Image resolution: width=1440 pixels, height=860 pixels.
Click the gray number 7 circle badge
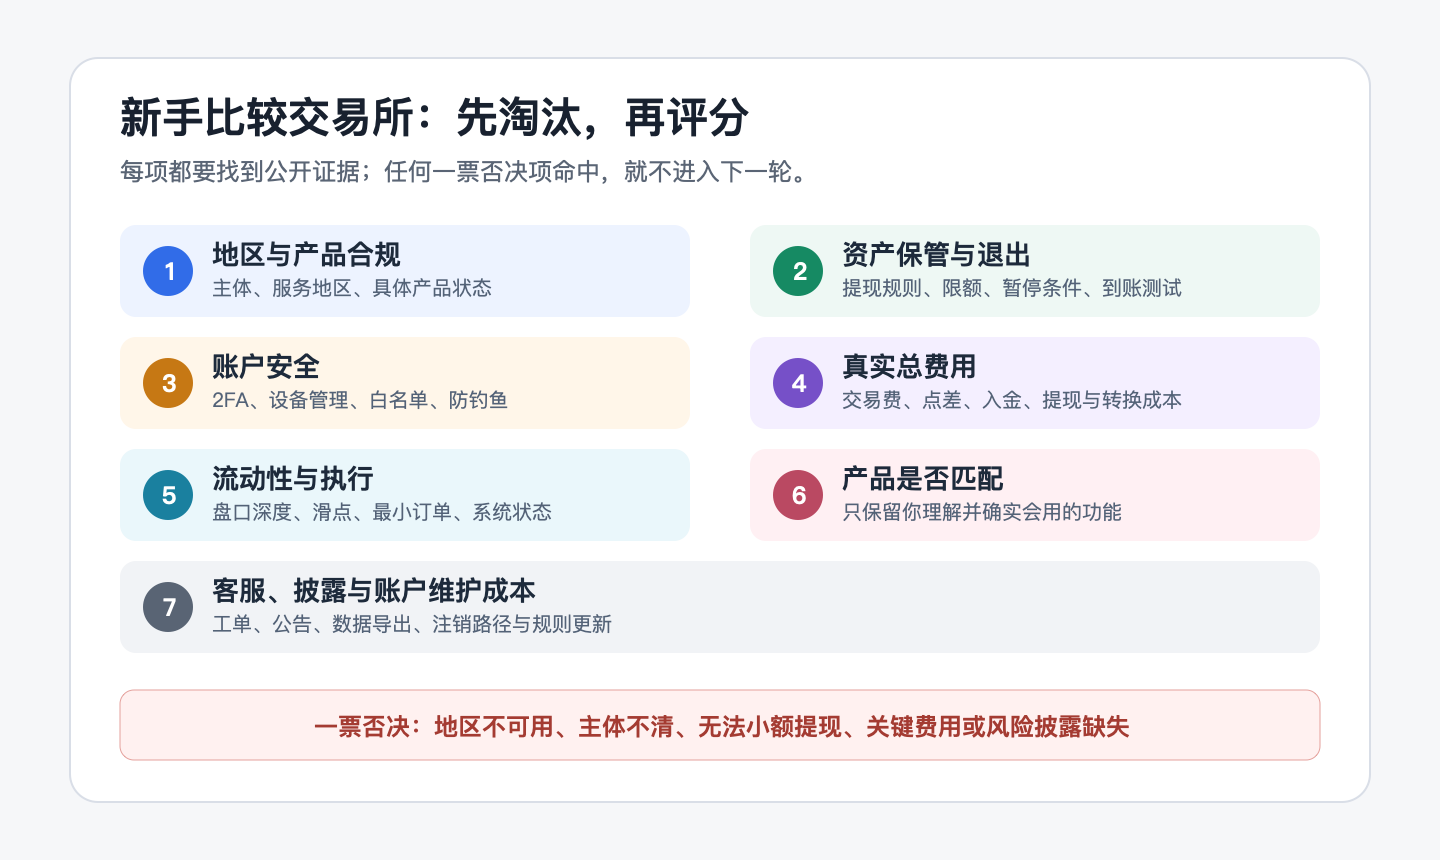click(x=168, y=607)
